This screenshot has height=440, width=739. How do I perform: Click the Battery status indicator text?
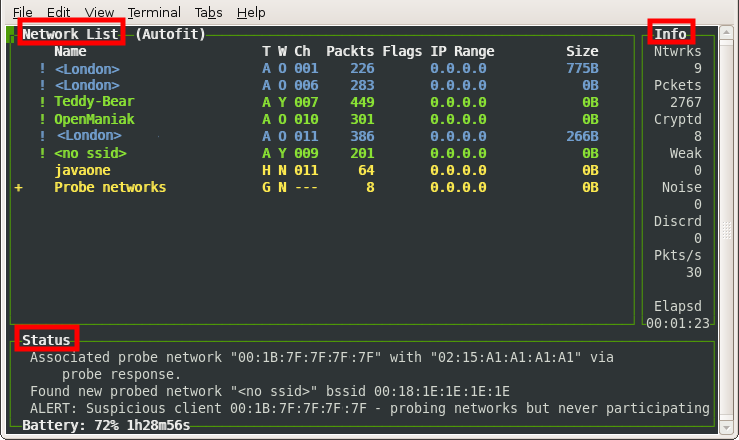tap(106, 425)
